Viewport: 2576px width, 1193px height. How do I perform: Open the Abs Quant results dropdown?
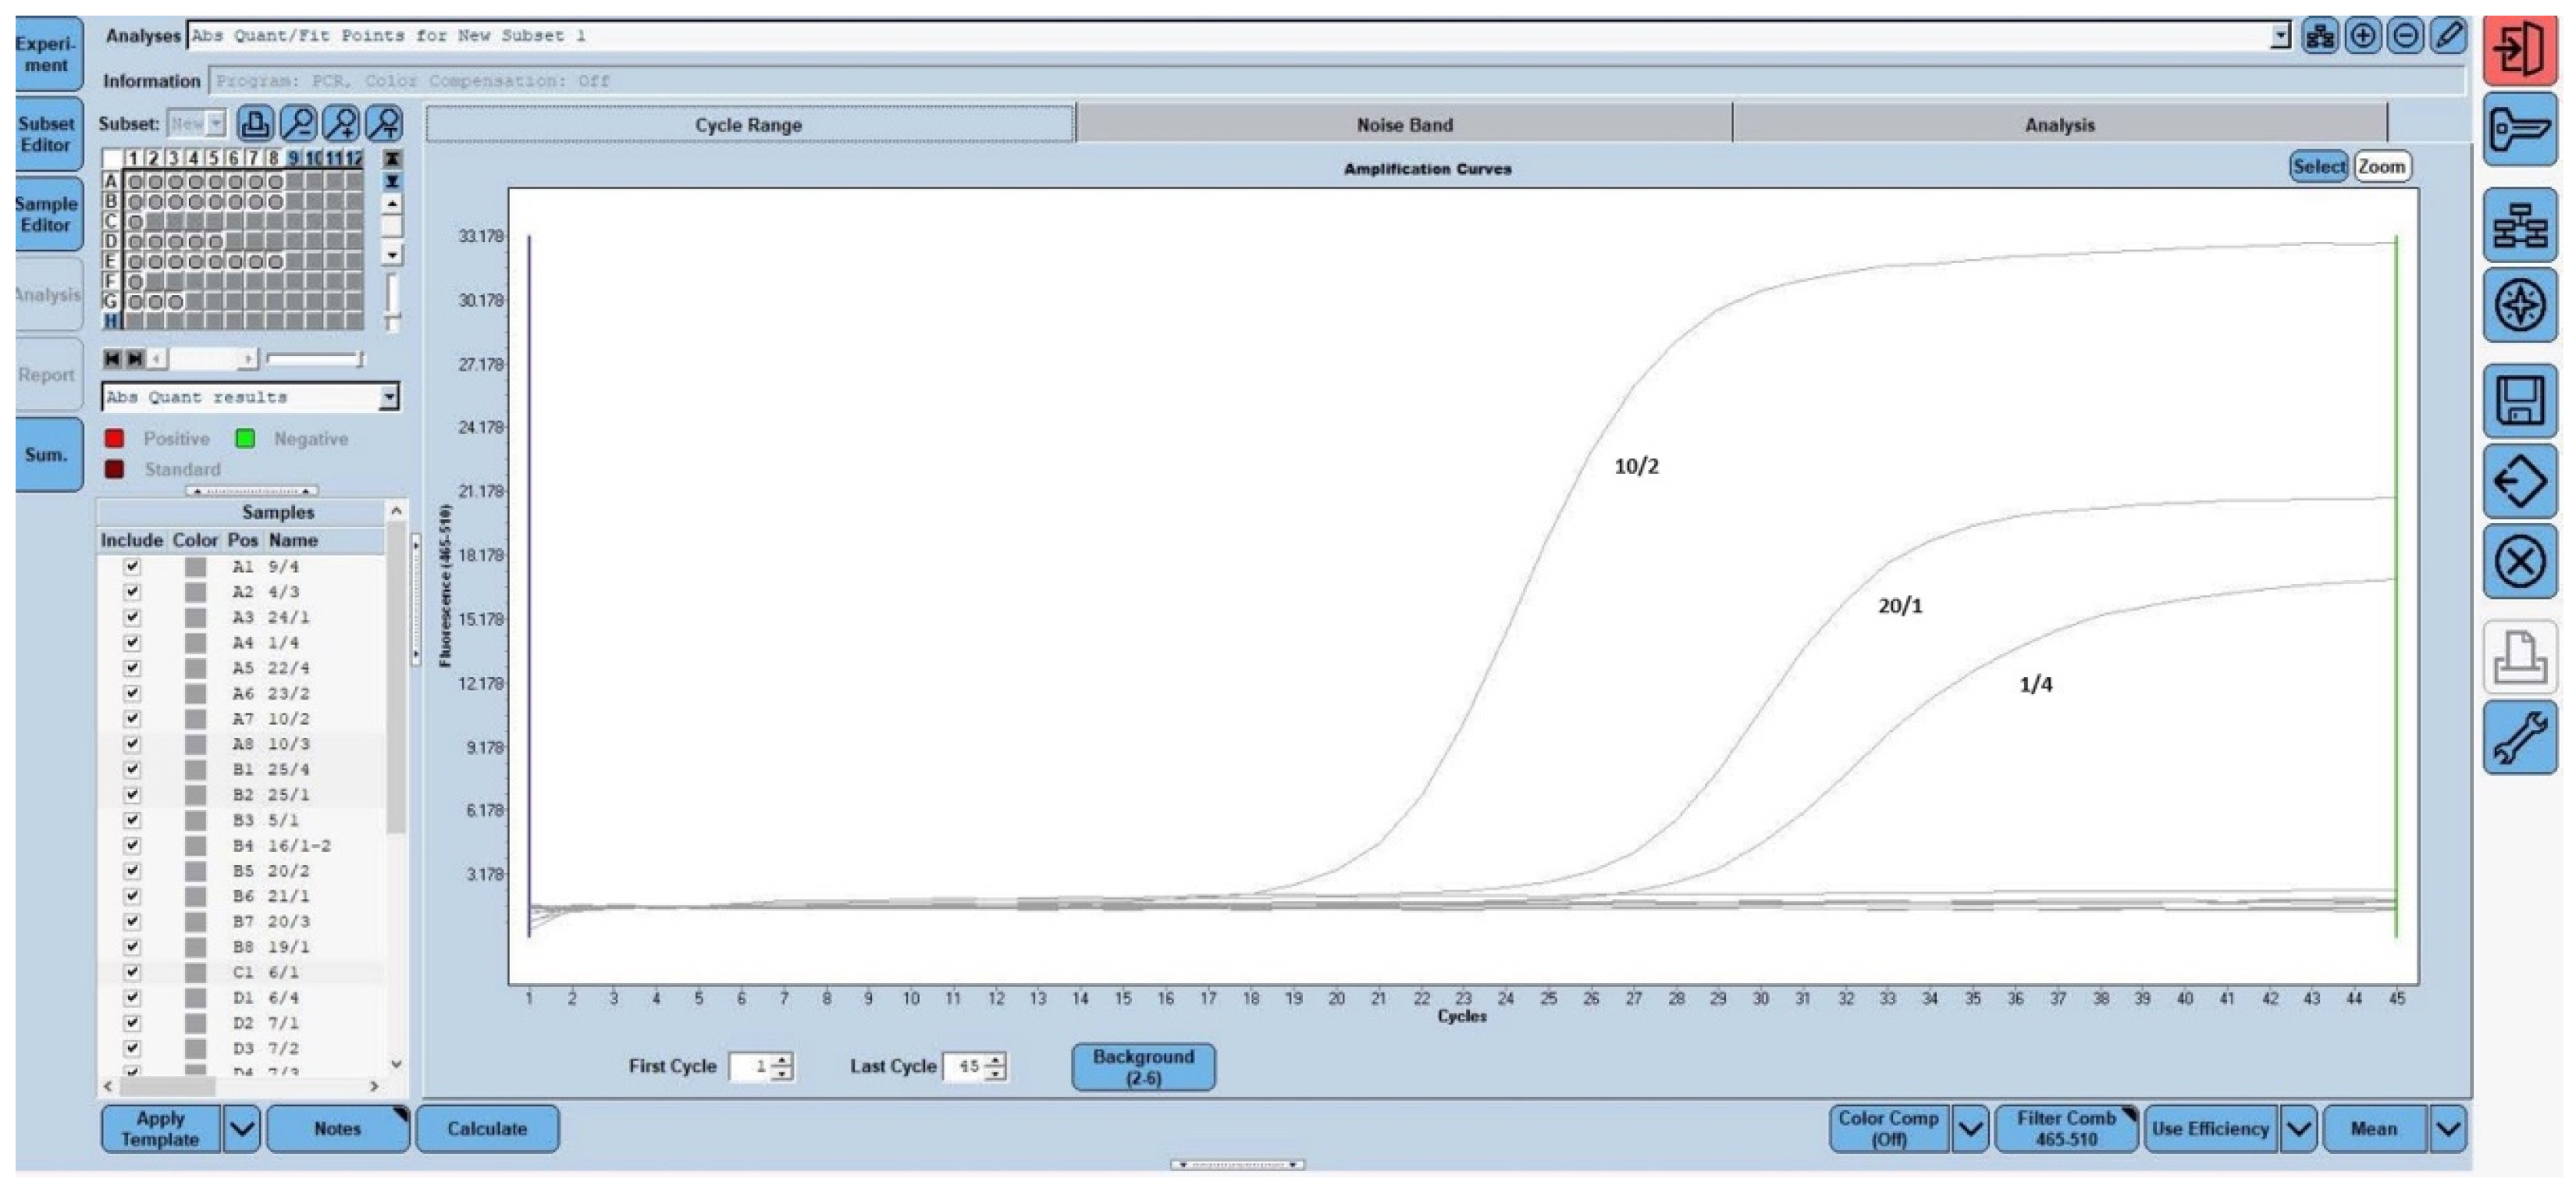pos(389,398)
